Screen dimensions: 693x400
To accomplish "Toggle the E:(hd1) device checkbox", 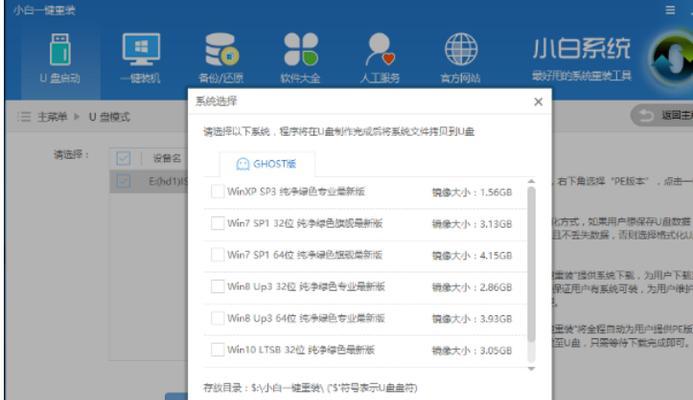I will [123, 181].
